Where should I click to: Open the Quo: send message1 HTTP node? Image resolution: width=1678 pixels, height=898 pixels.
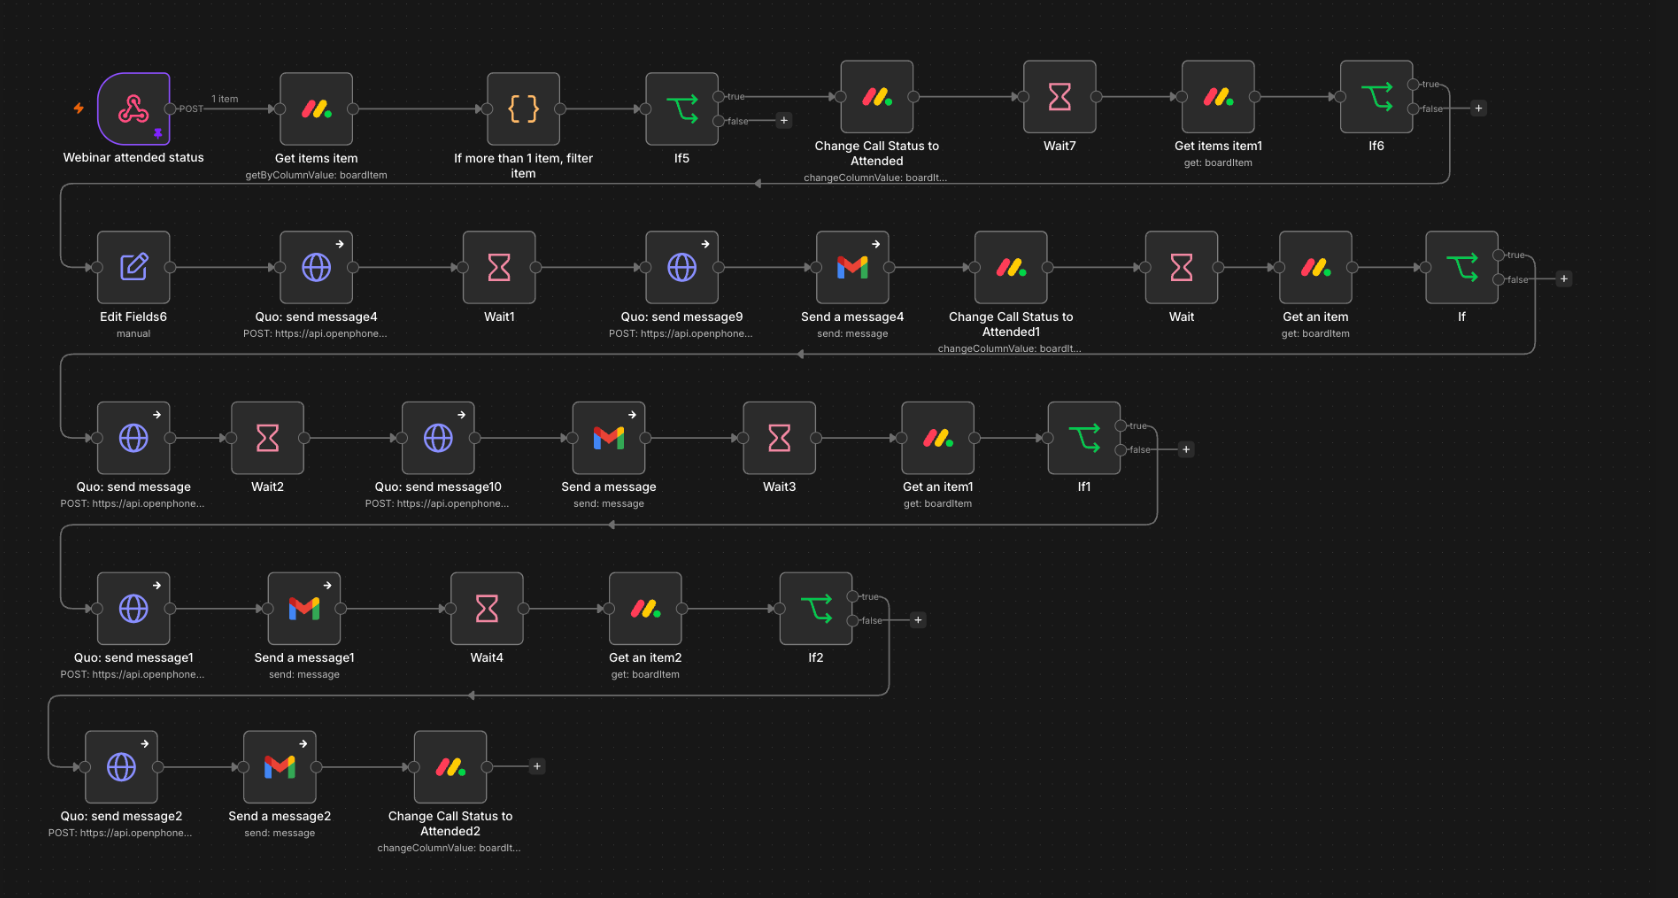point(133,608)
